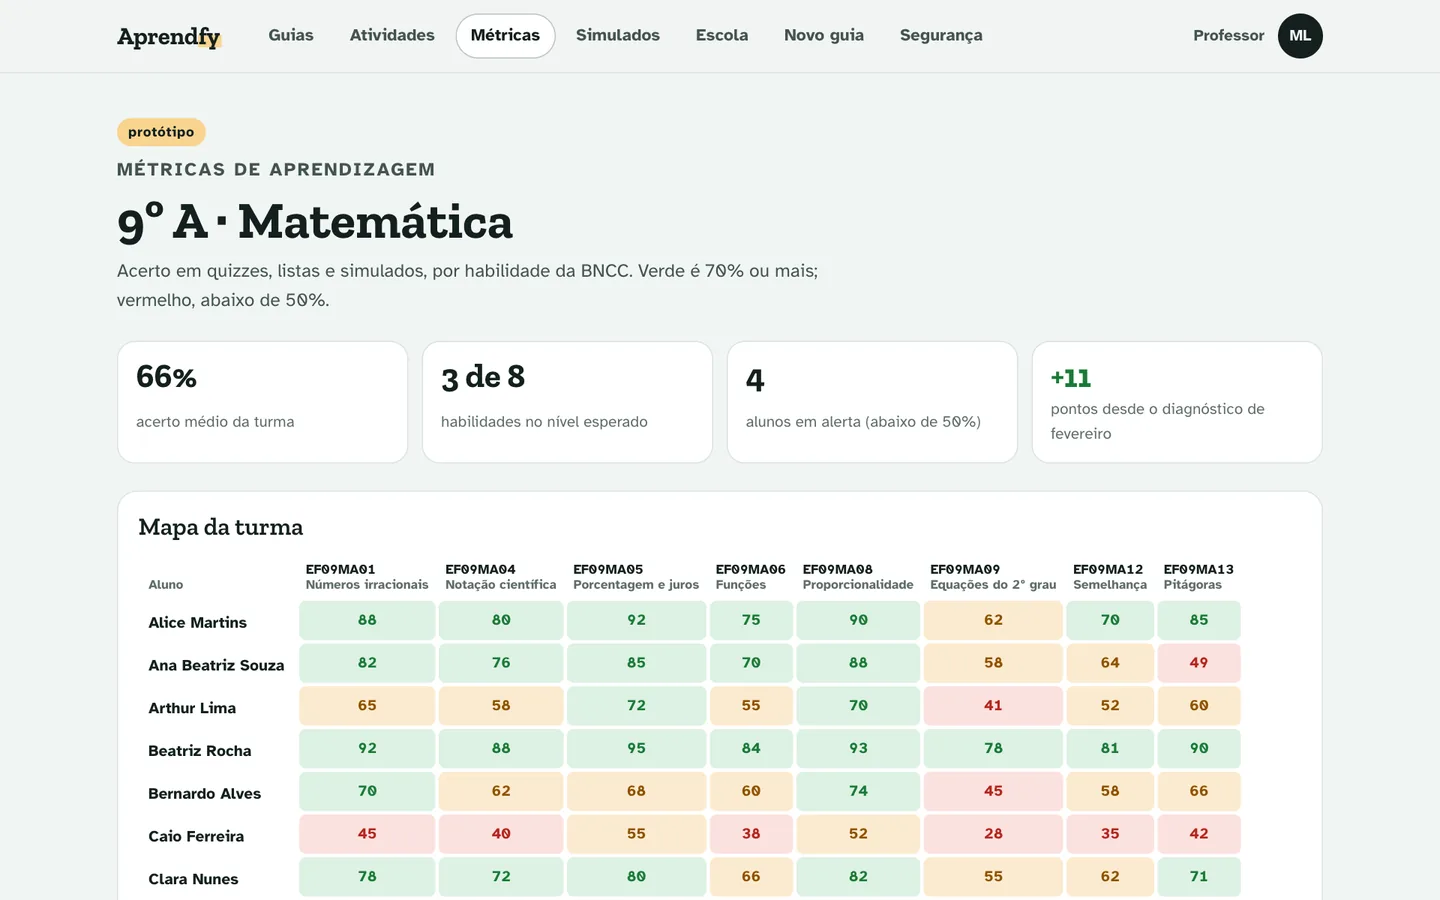The image size is (1440, 900).
Task: Click Ana Beatriz Souza's Pitágoras score 49
Action: [1199, 663]
